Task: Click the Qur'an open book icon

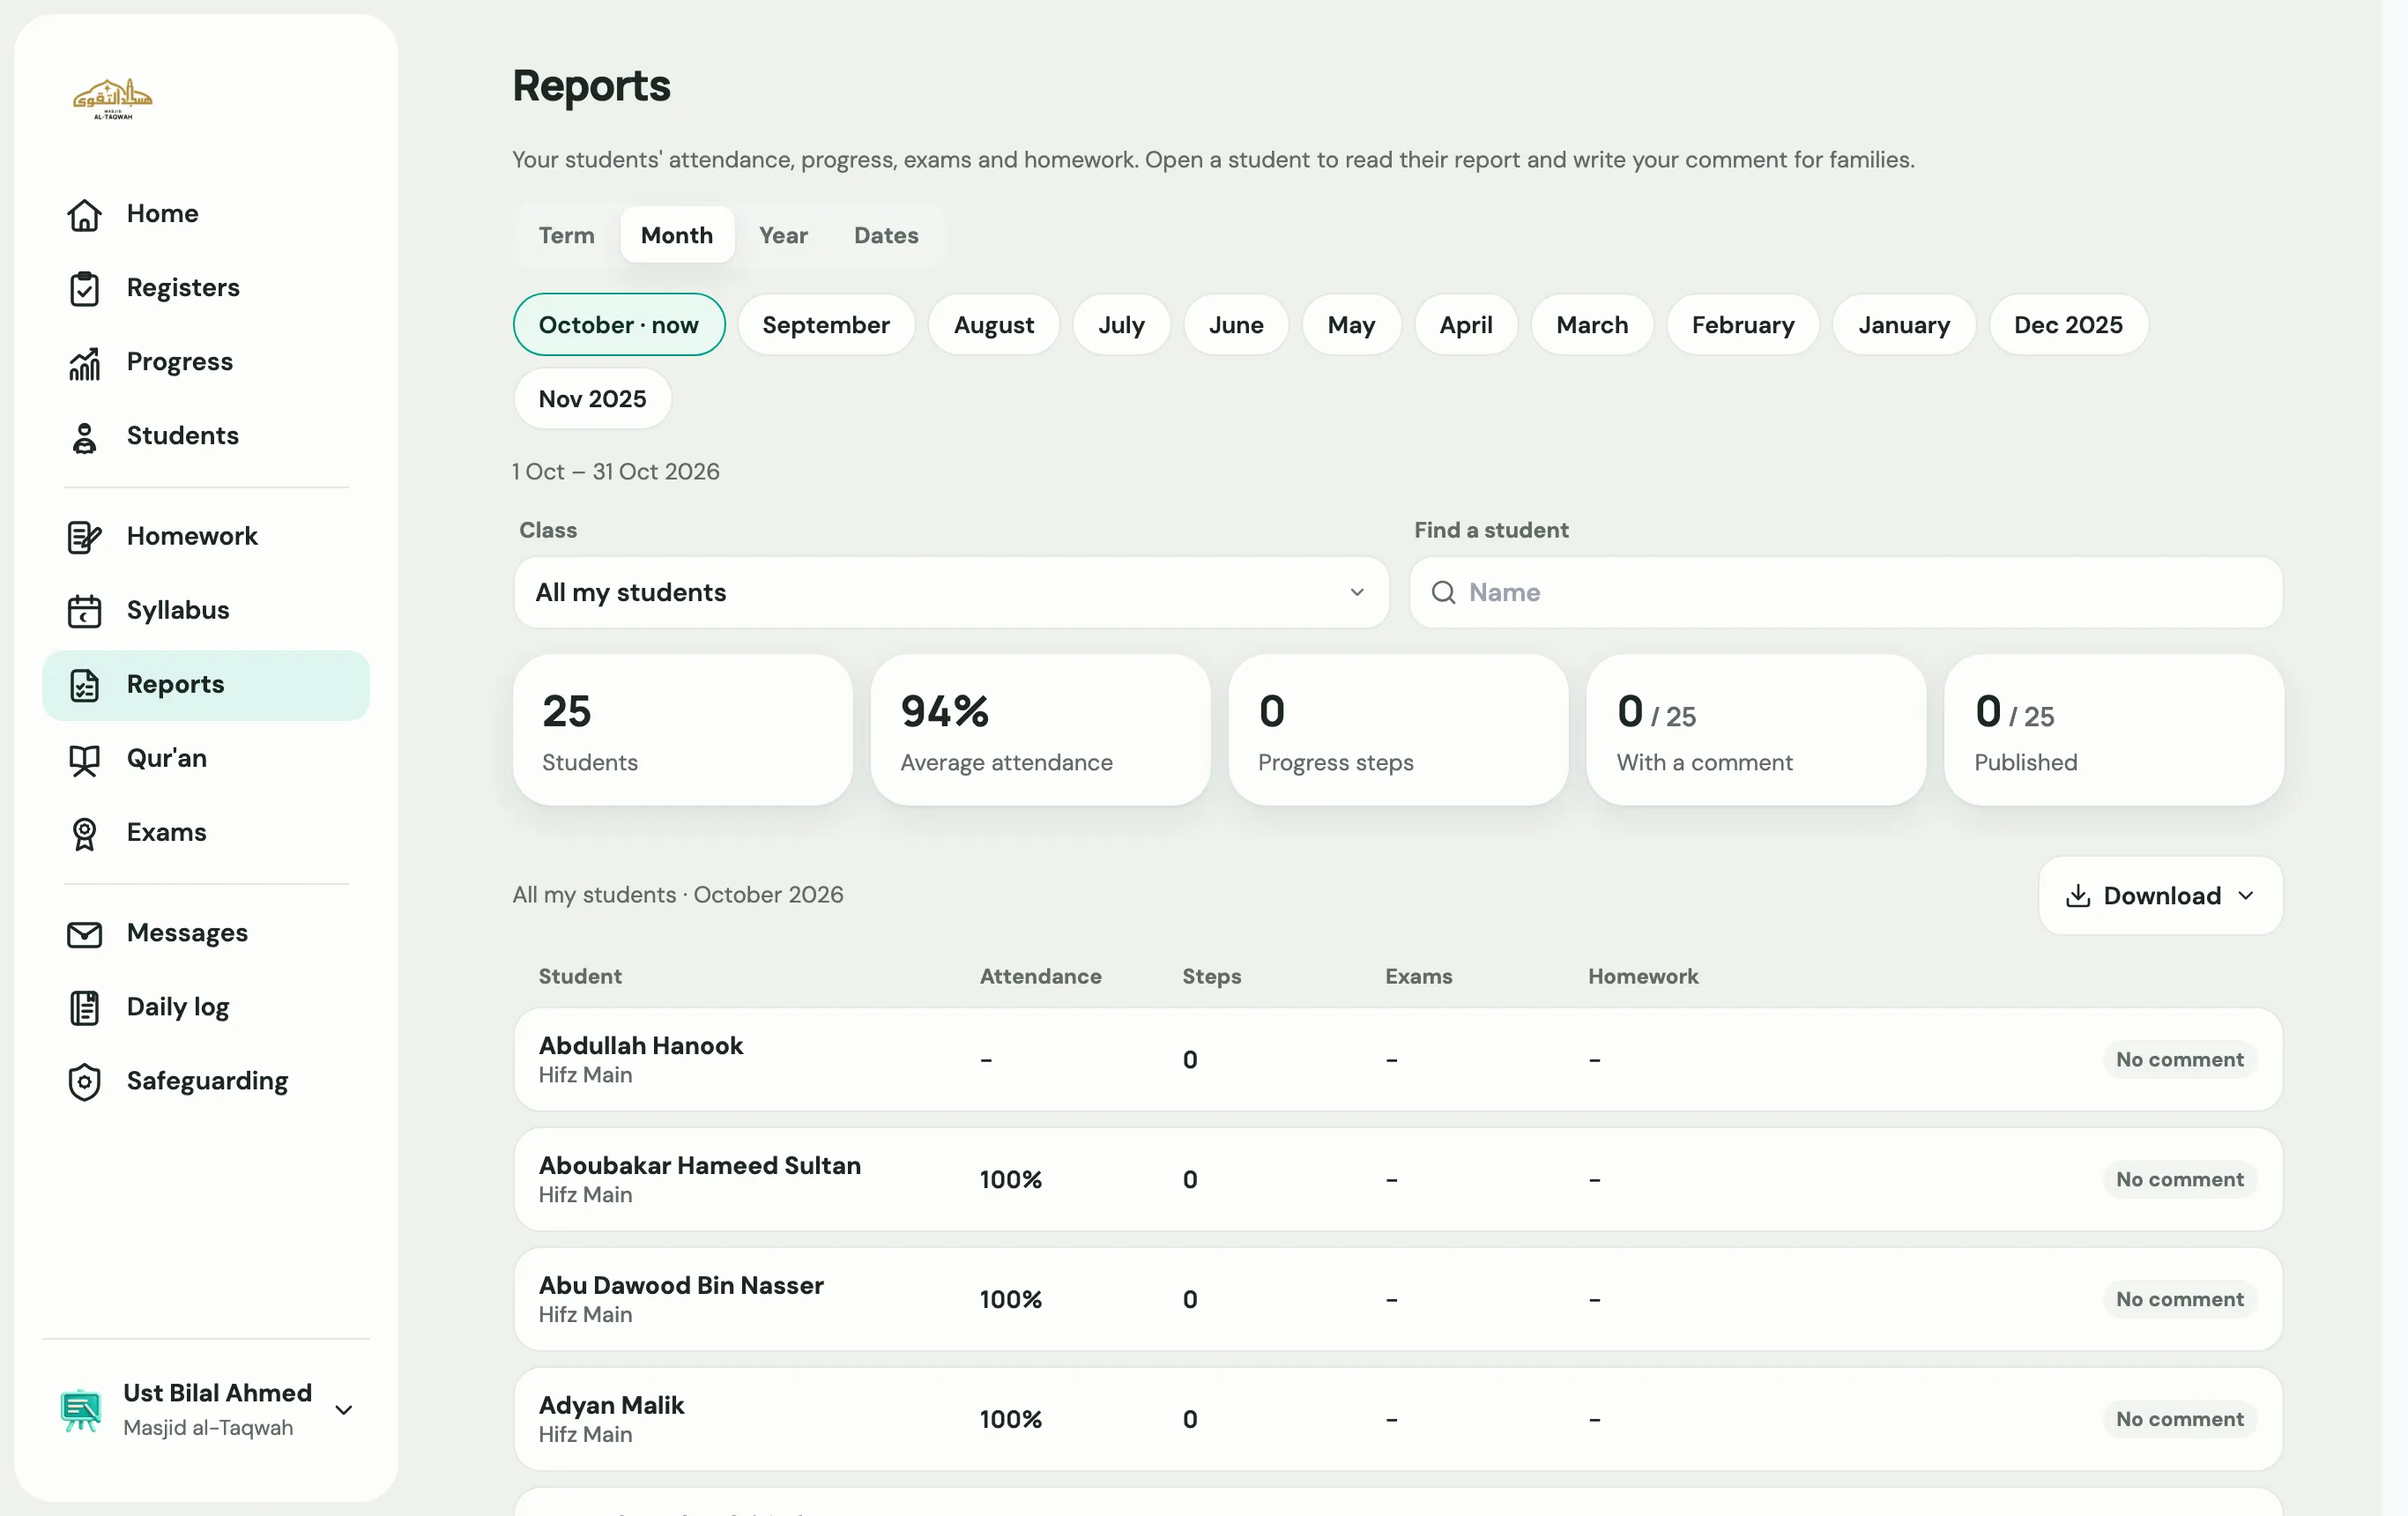Action: 84,759
